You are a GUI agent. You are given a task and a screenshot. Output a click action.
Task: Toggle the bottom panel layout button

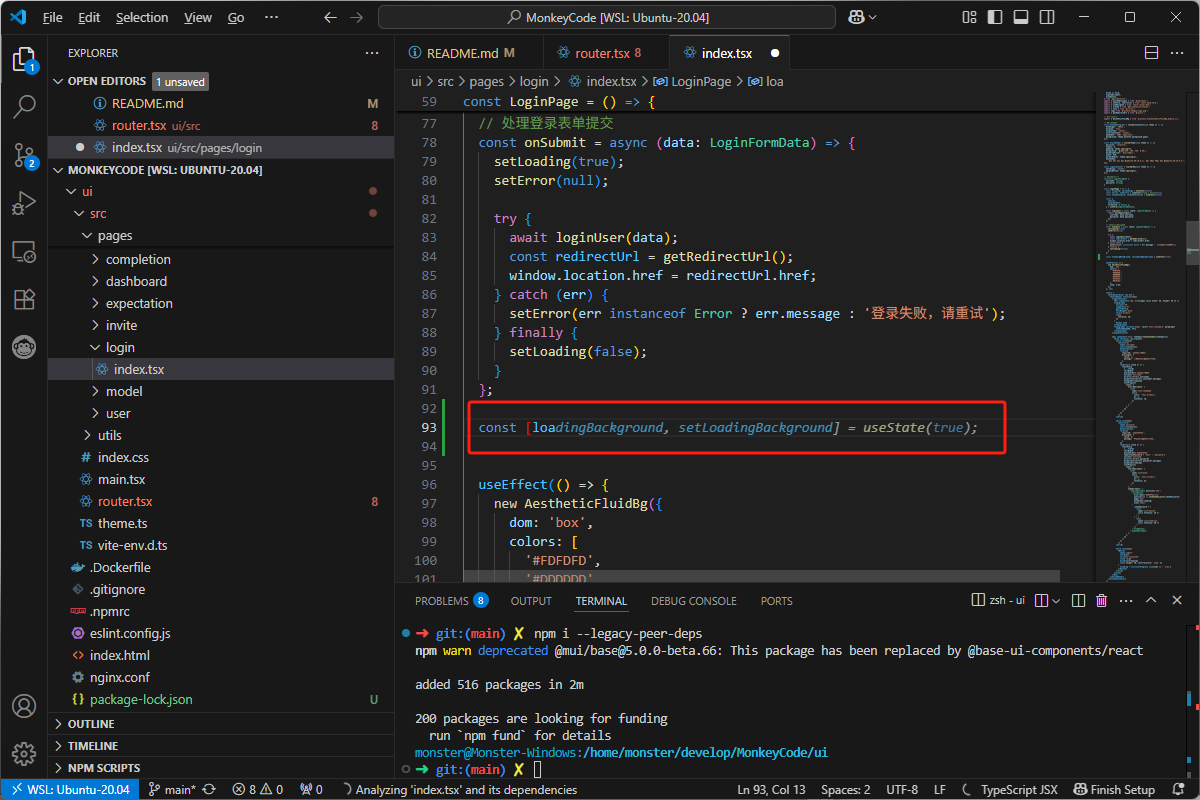tap(1020, 17)
